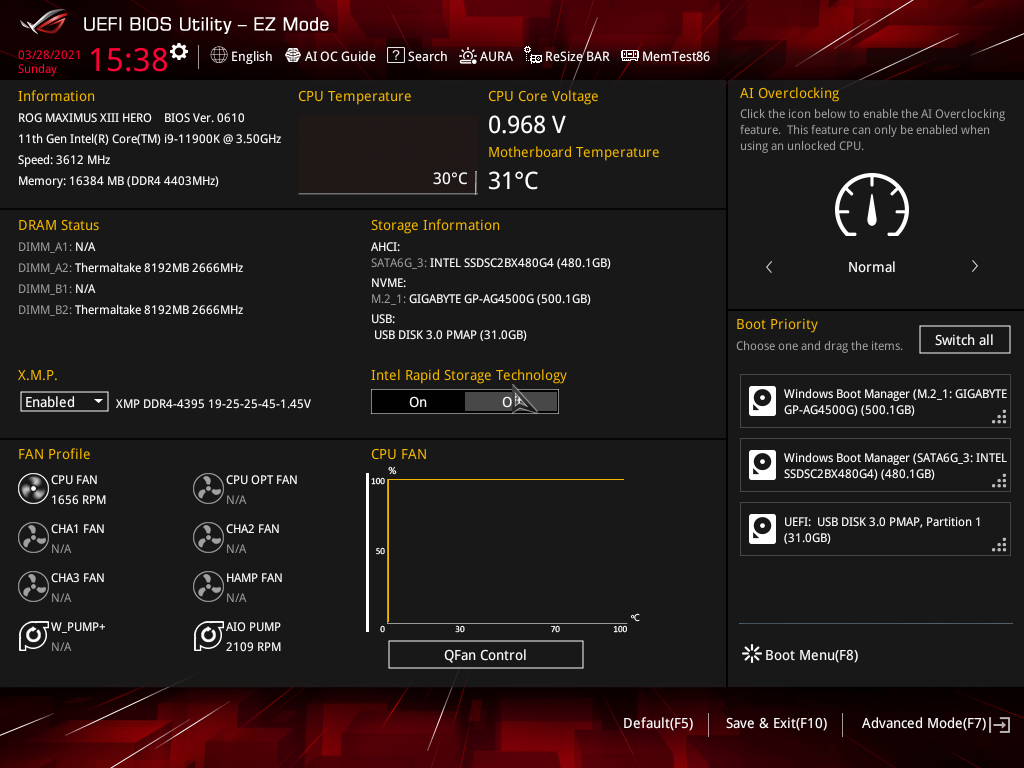Click the disk icon of the GIGABYTE boot entry

[762, 401]
